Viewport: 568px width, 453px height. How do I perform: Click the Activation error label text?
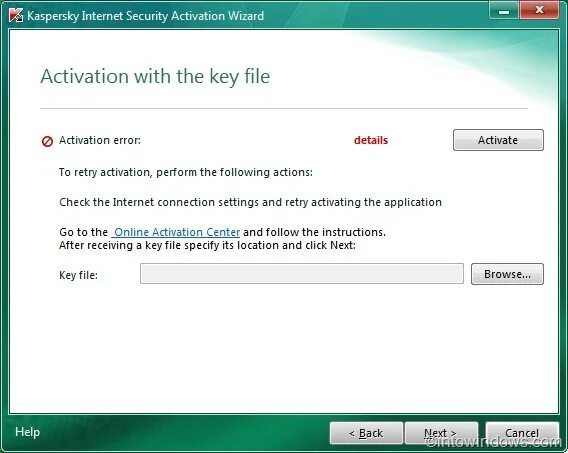(100, 140)
